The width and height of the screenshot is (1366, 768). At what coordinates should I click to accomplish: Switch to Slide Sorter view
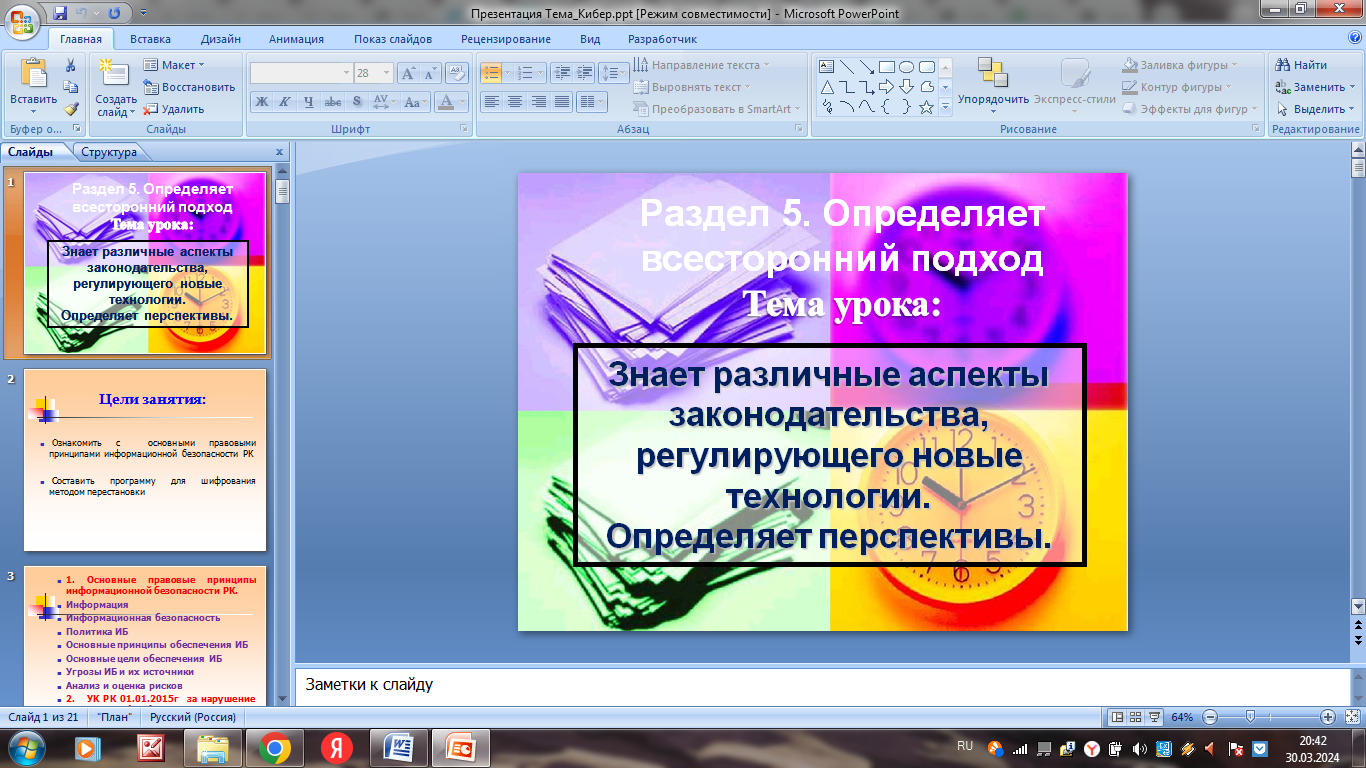pos(1137,717)
